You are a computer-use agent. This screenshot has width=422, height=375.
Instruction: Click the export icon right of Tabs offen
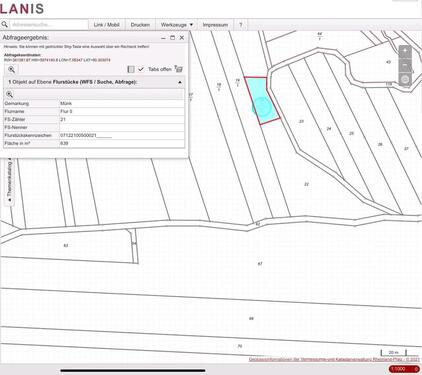178,69
